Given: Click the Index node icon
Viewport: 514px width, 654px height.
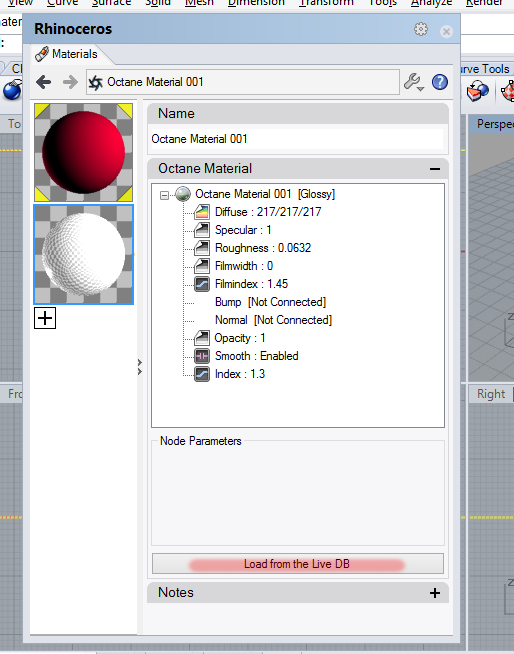Looking at the screenshot, I should [x=202, y=374].
